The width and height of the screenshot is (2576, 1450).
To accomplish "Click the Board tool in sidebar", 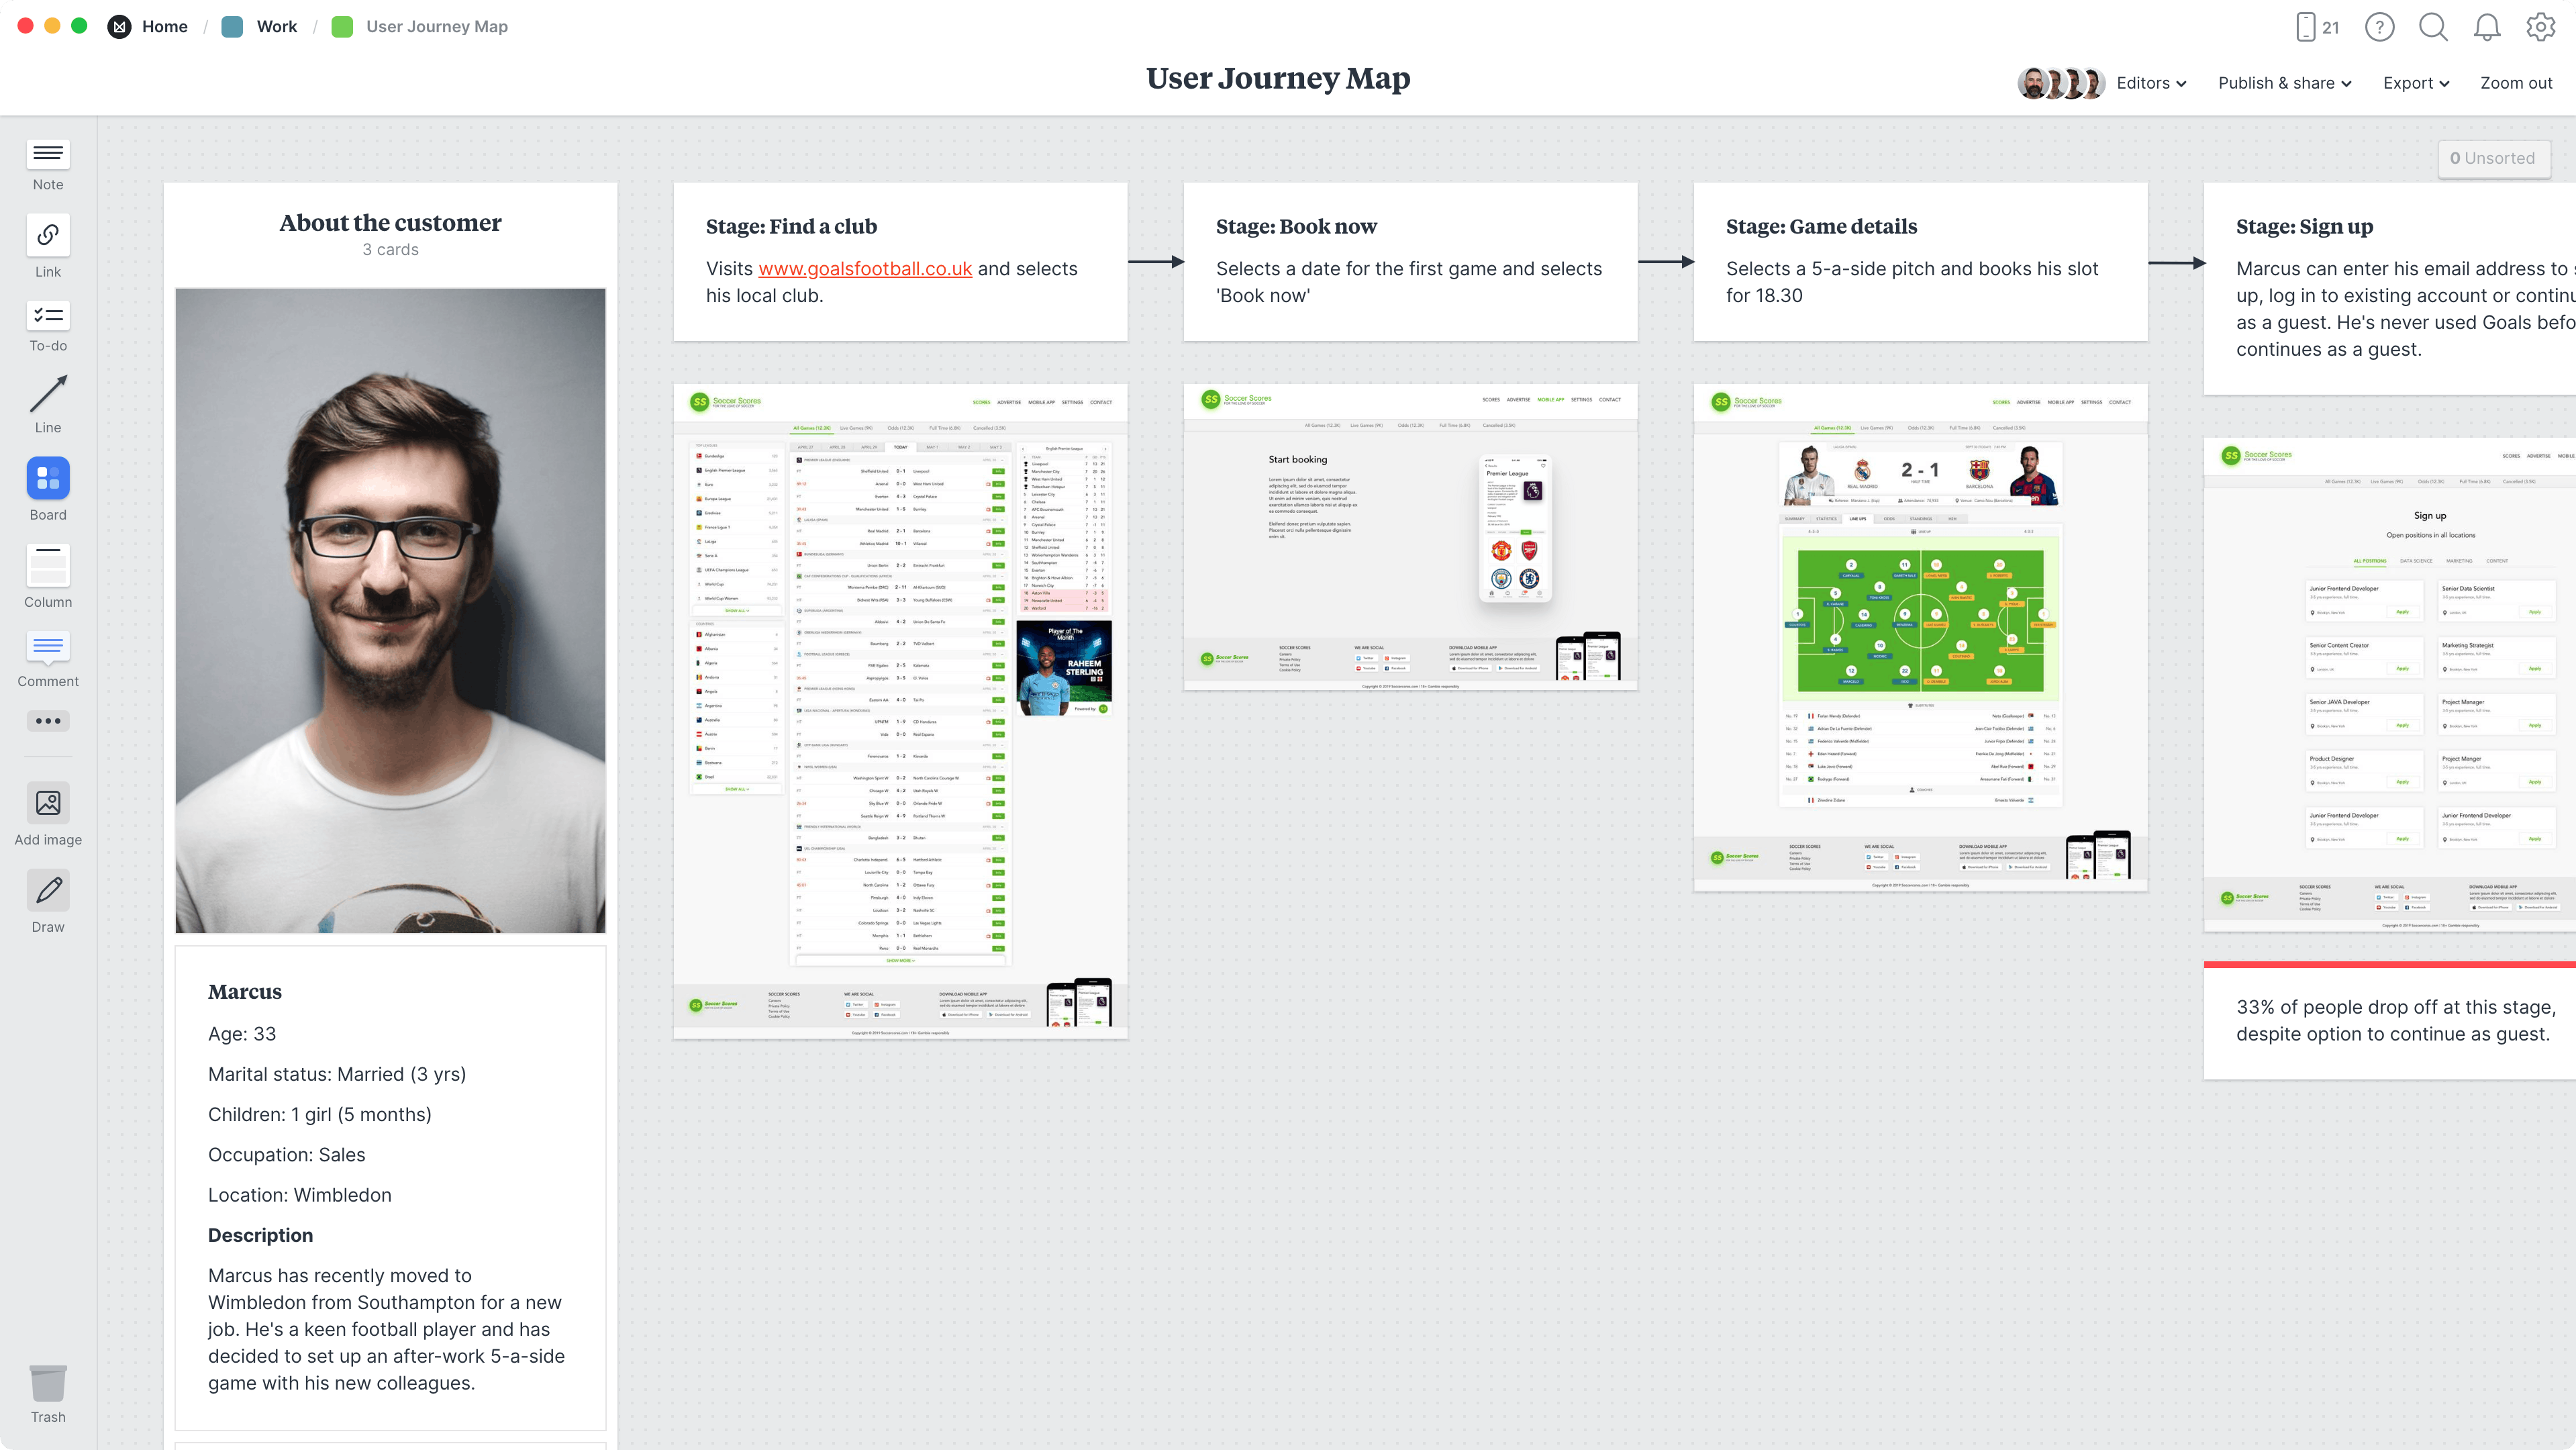I will coord(48,491).
